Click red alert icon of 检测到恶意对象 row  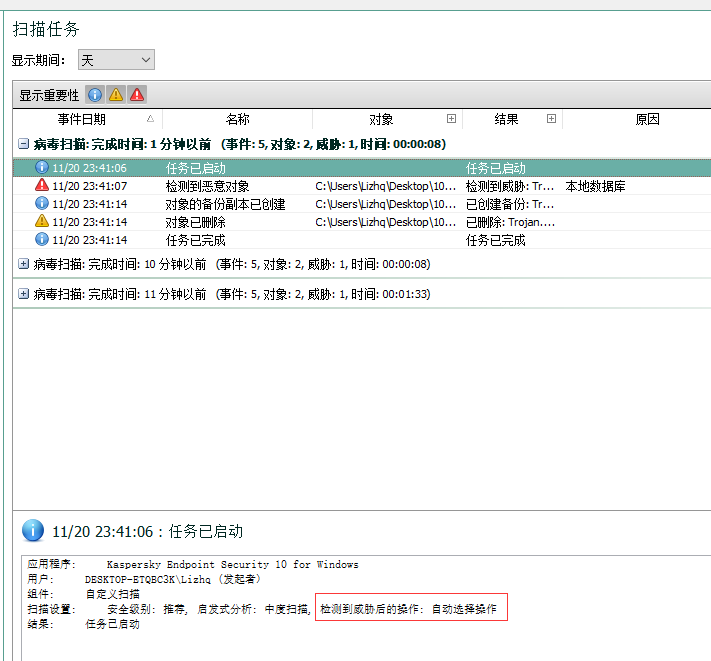(42, 186)
